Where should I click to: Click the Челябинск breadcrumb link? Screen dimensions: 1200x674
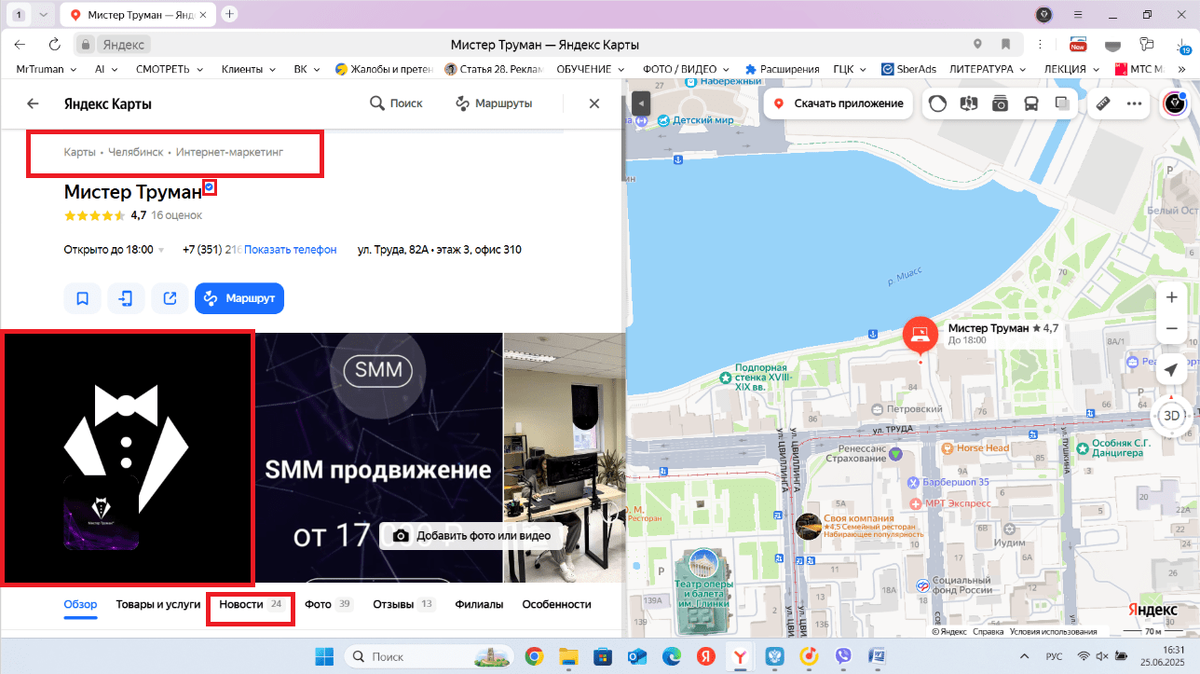pos(136,152)
